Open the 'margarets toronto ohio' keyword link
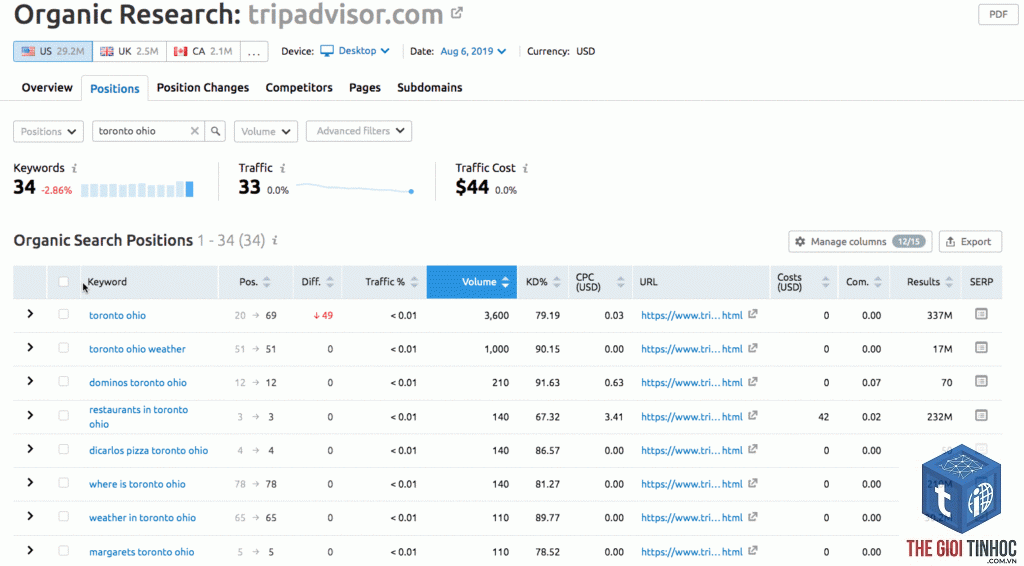This screenshot has width=1024, height=566. click(141, 552)
